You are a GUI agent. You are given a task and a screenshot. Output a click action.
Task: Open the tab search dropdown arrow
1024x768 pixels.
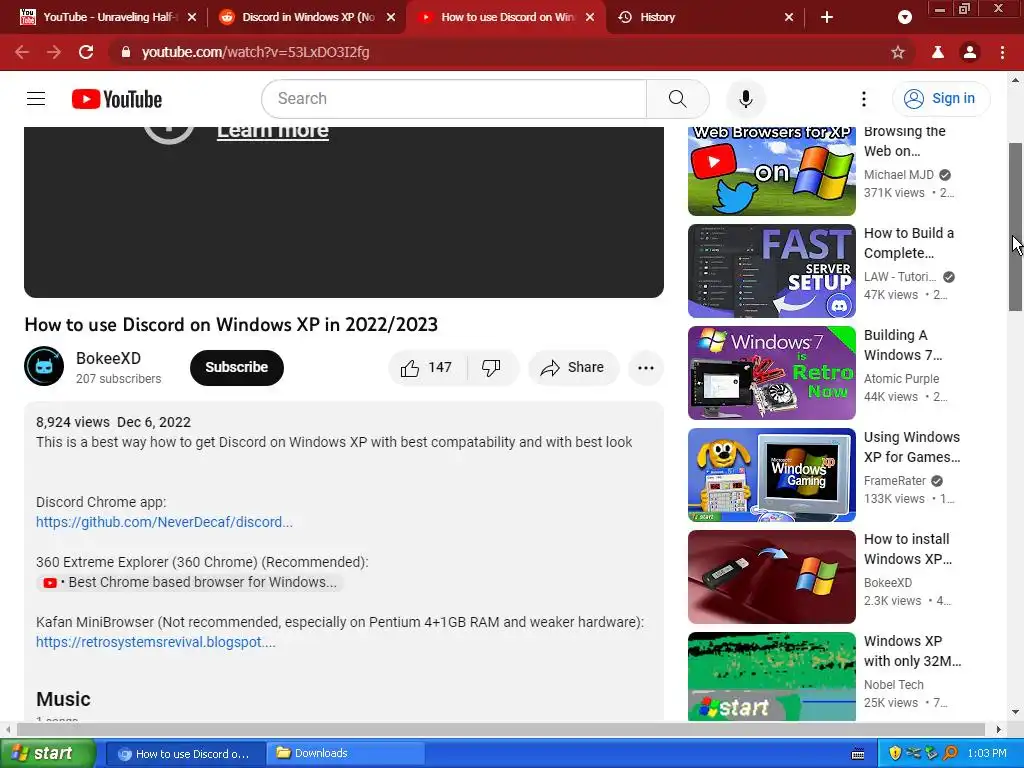tap(904, 17)
